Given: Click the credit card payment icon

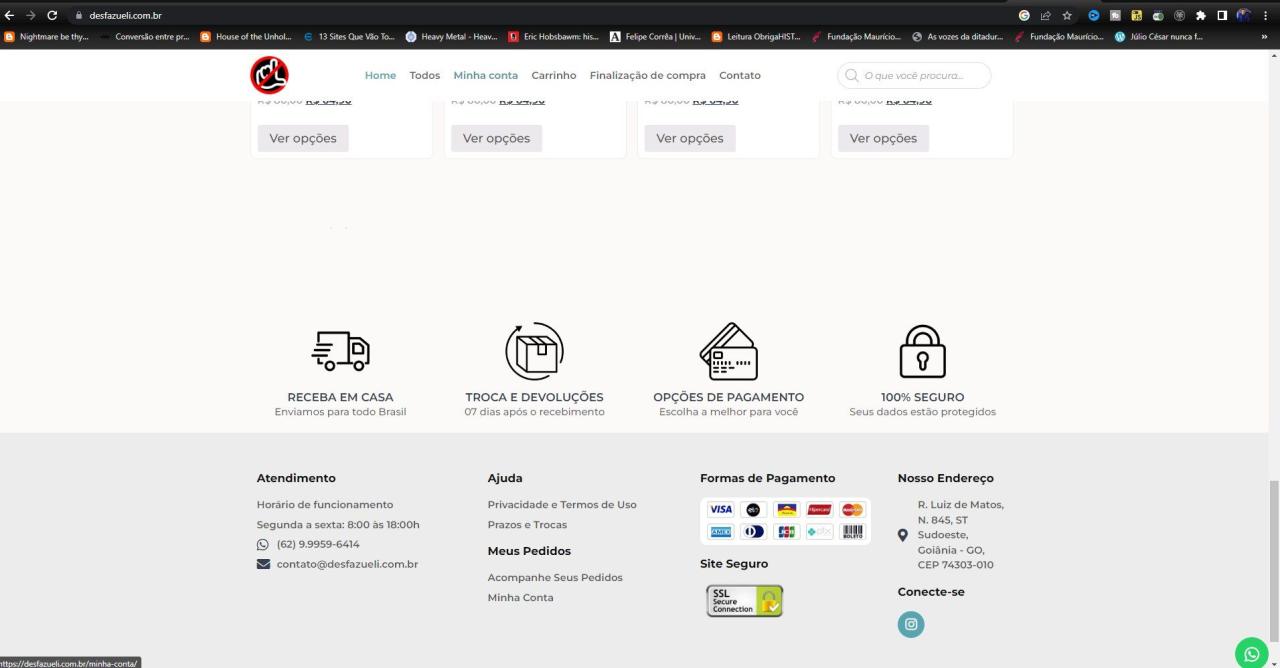Looking at the screenshot, I should (728, 352).
